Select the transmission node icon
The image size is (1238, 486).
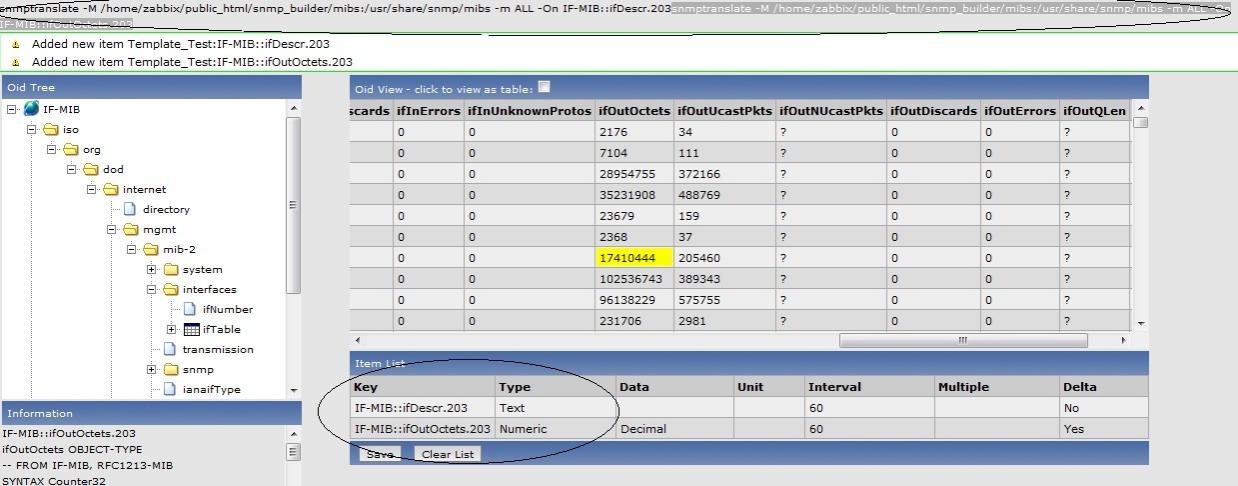(x=170, y=349)
